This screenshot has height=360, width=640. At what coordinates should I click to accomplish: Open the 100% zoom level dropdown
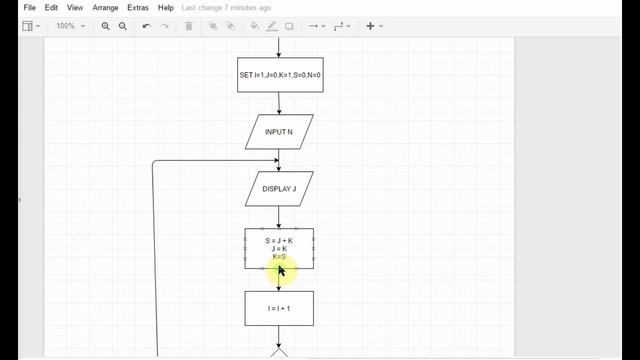click(x=70, y=26)
